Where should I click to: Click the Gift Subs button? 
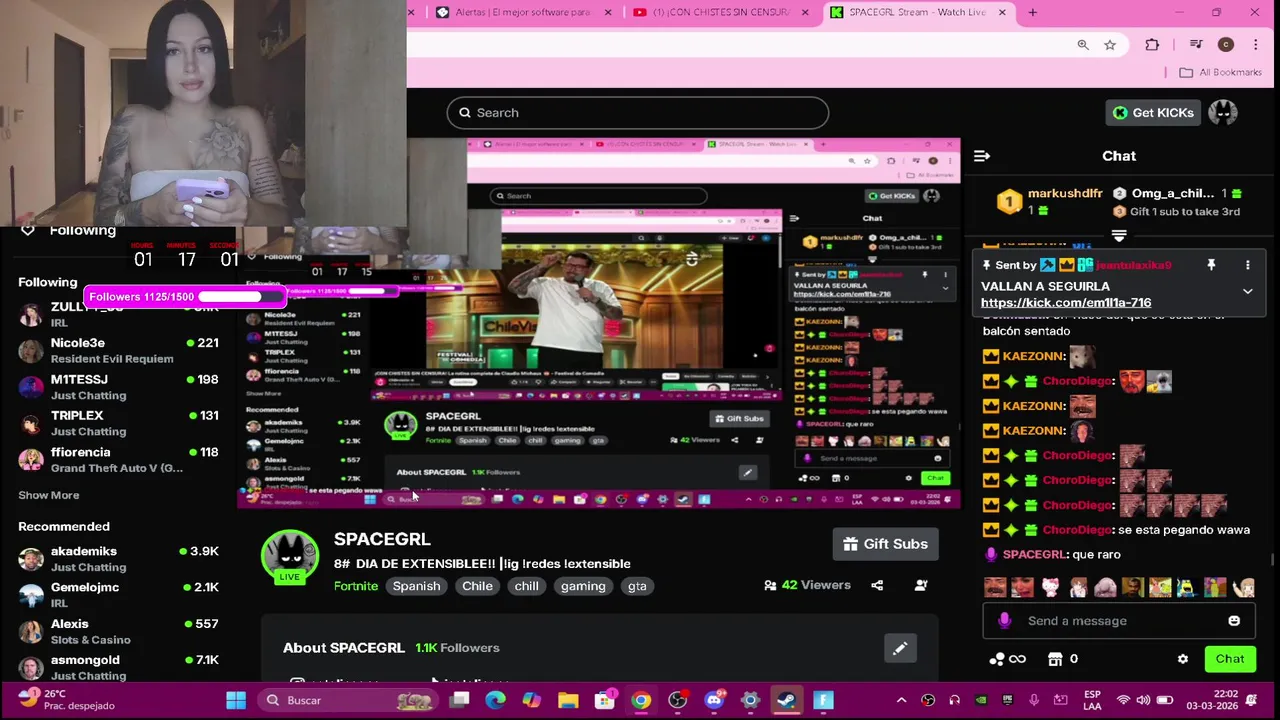[x=885, y=544]
